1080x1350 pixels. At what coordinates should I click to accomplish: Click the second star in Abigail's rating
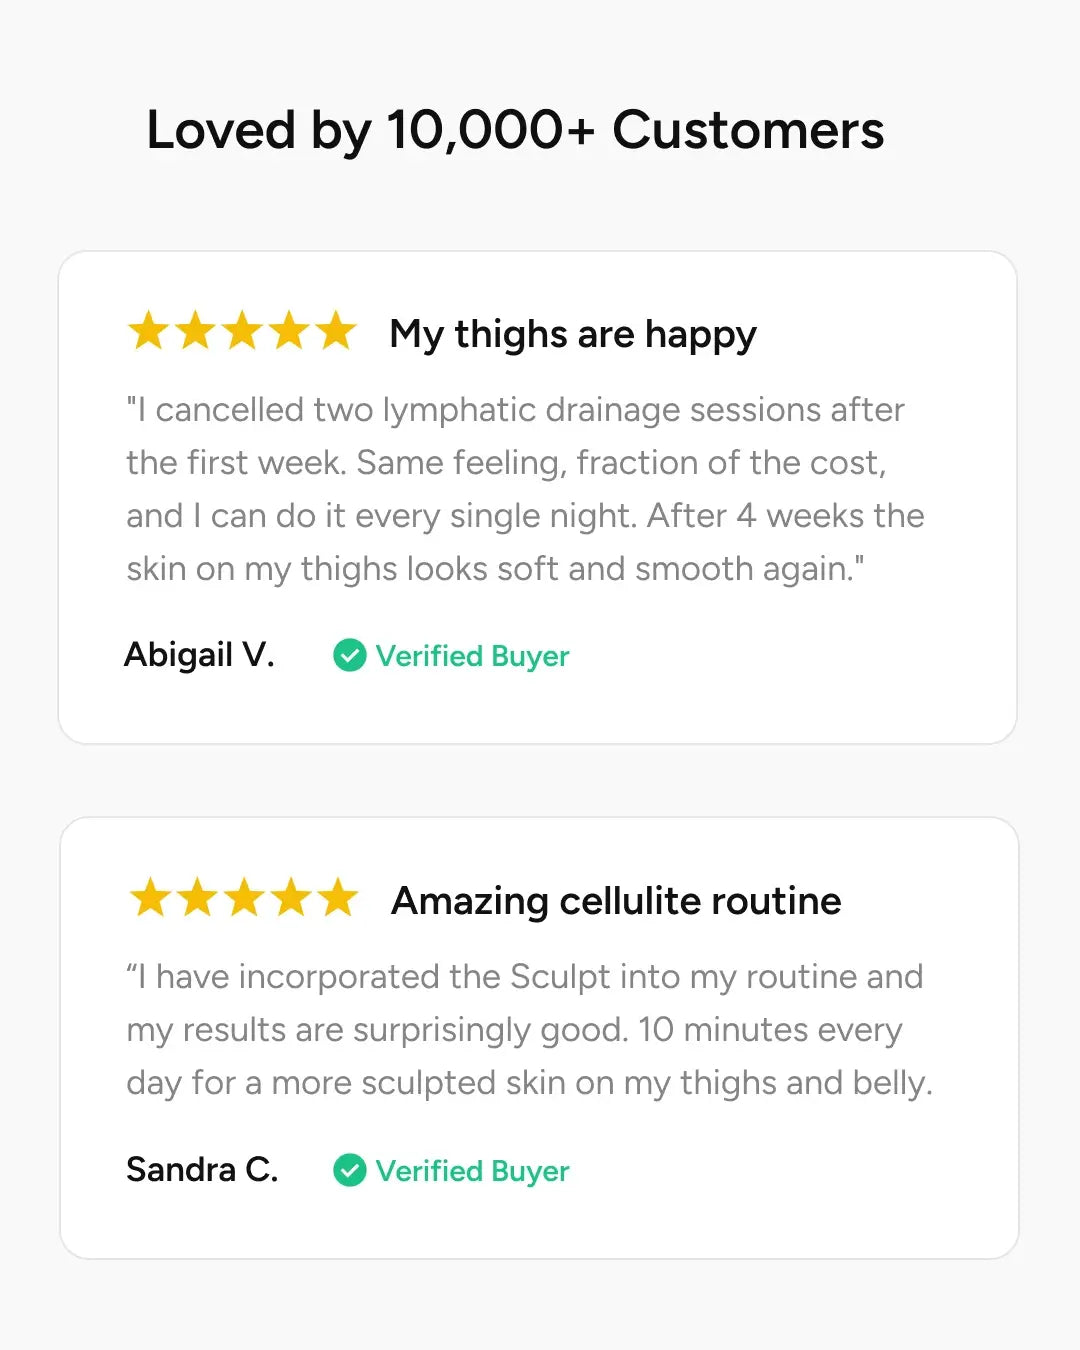(x=196, y=331)
